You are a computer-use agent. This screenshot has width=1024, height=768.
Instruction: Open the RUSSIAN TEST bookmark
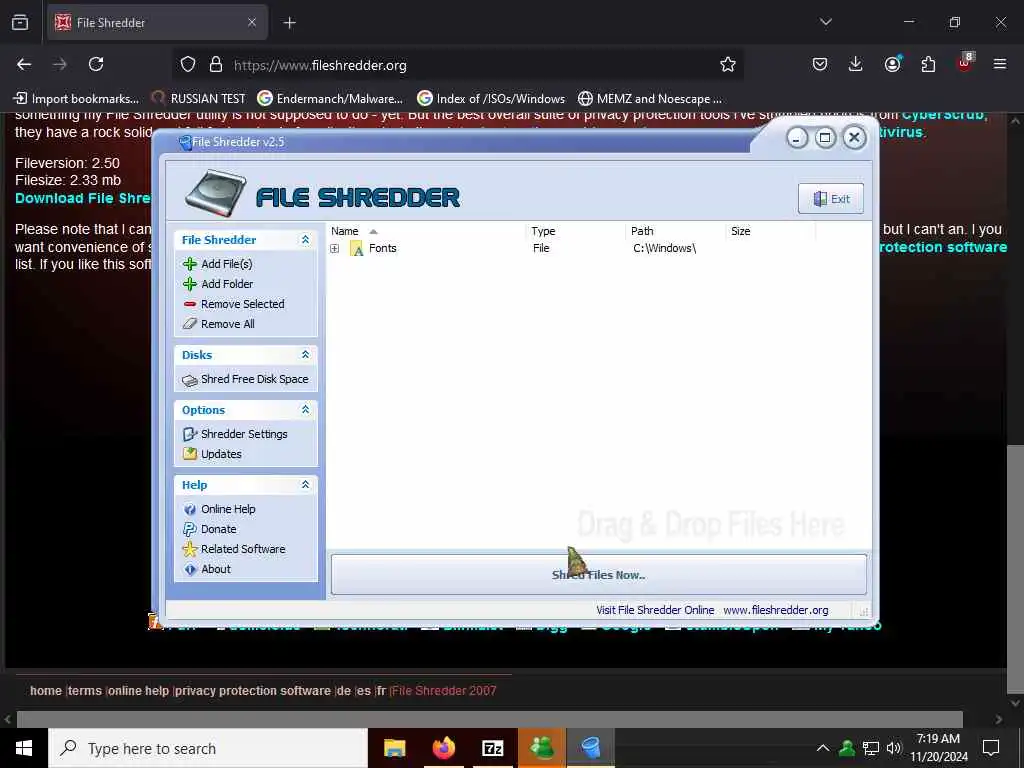point(199,99)
